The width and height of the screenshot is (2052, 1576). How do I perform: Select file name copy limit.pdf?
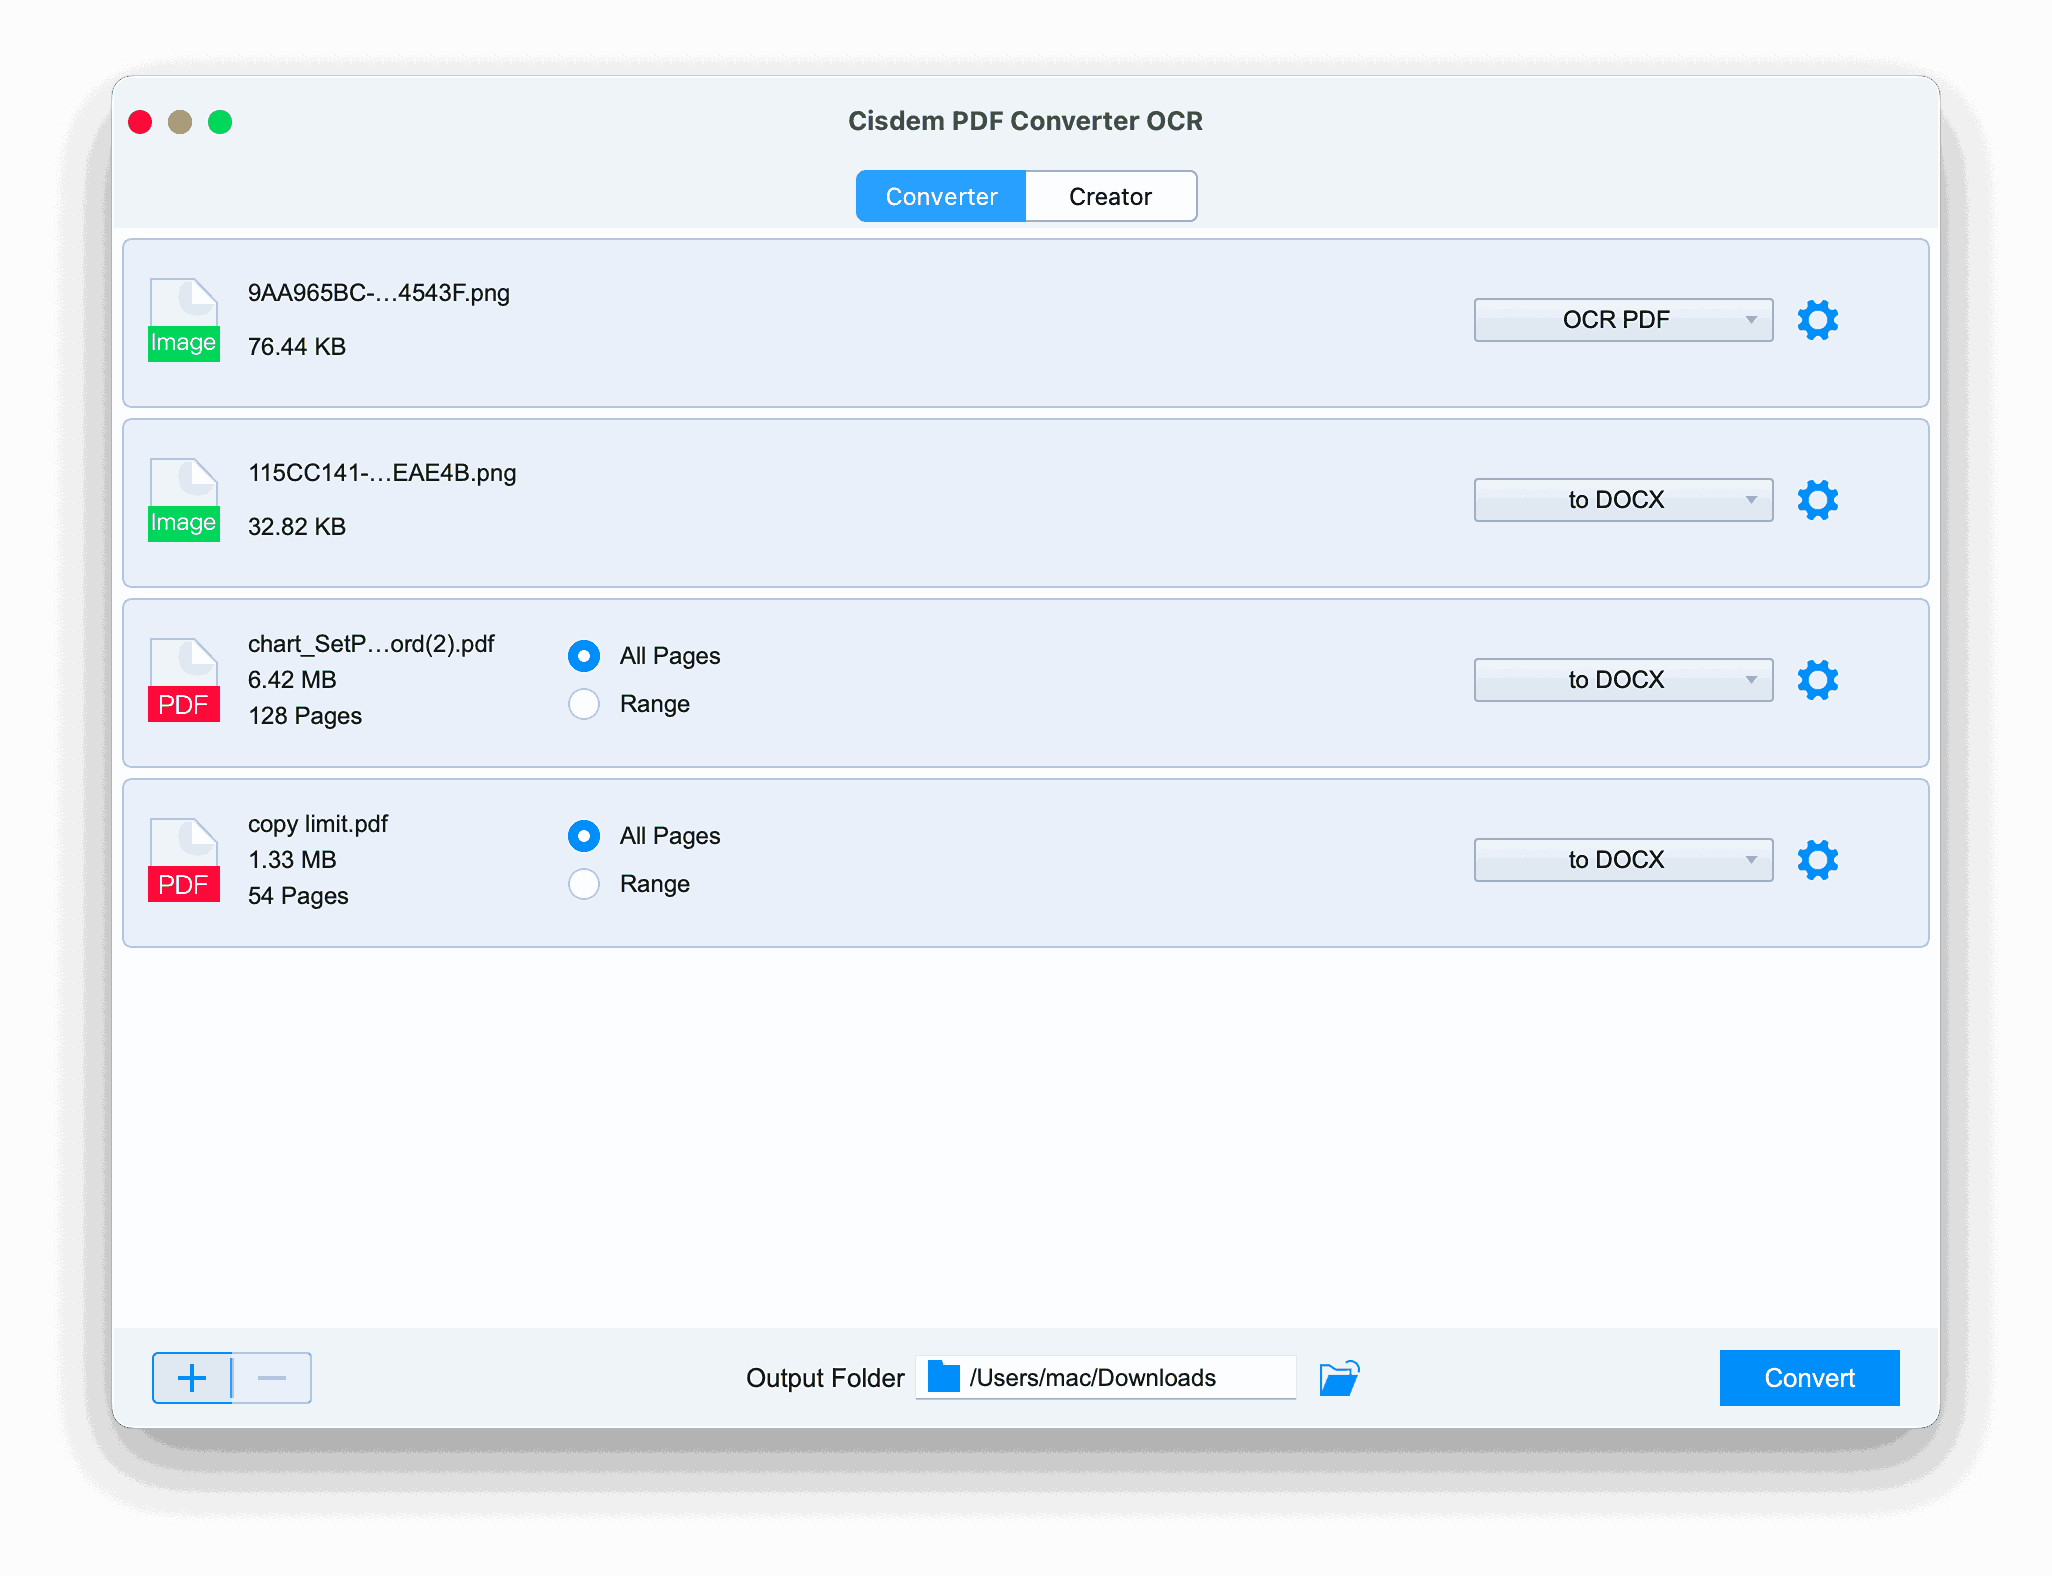coord(318,824)
